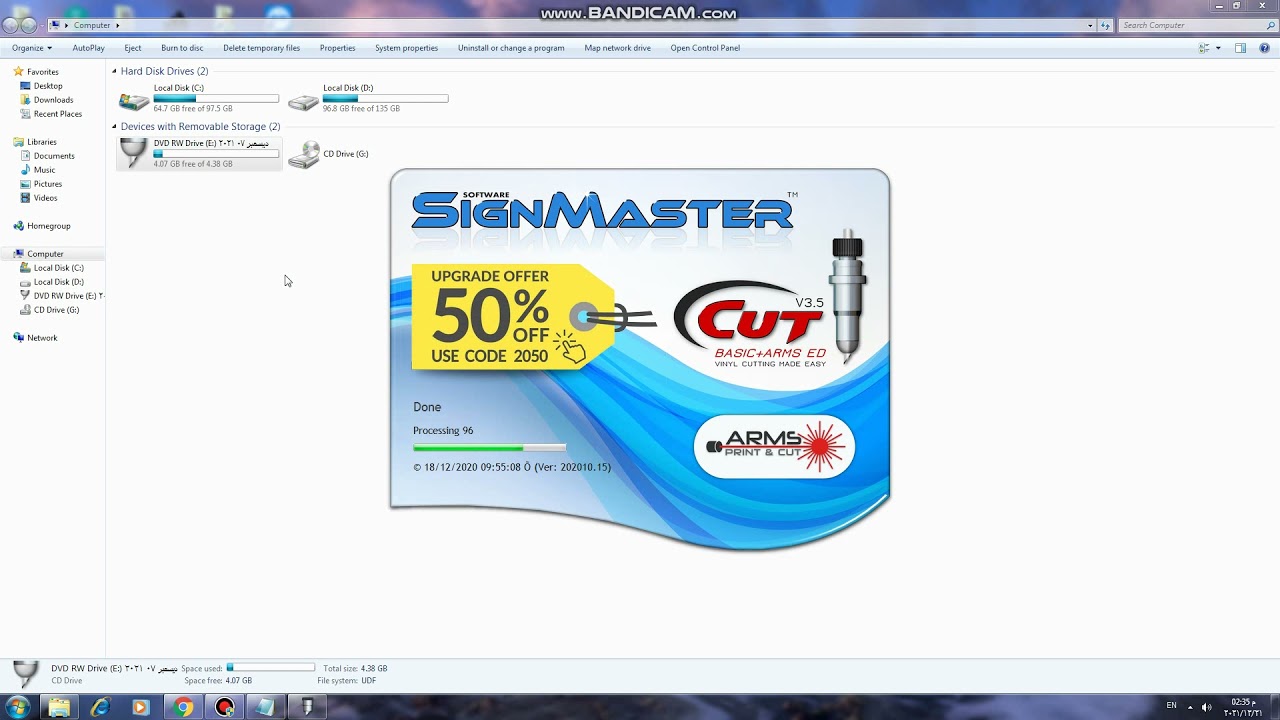Click the SignMaster splash progress bar

tap(489, 448)
